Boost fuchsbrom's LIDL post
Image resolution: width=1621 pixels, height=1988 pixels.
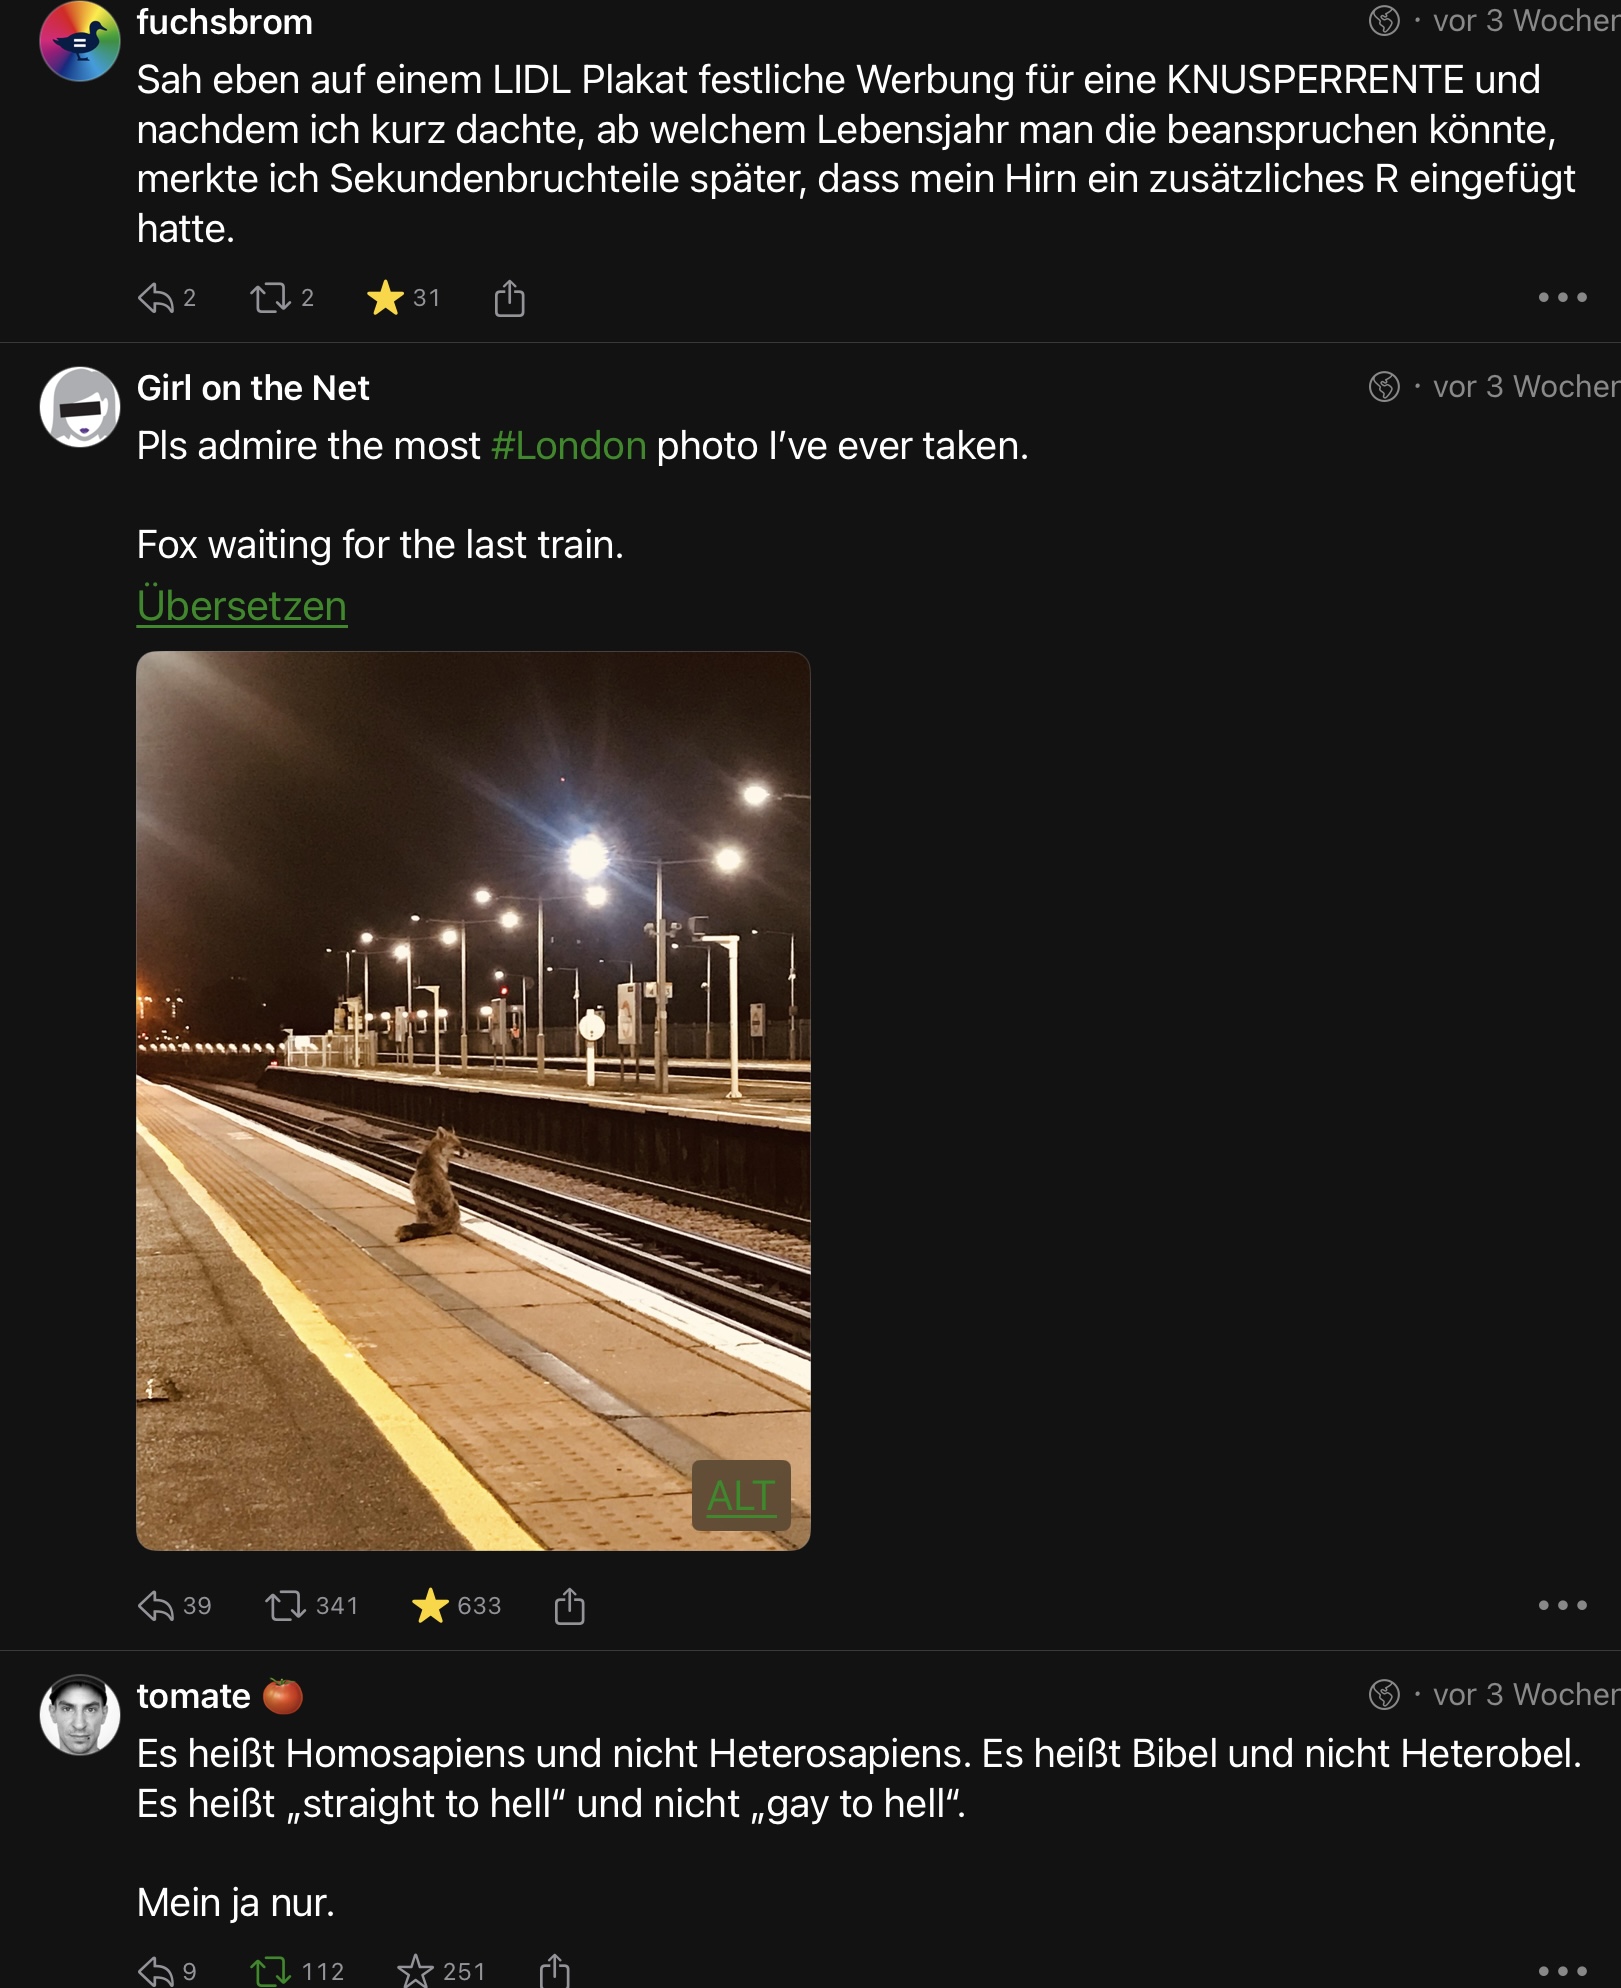tap(270, 298)
